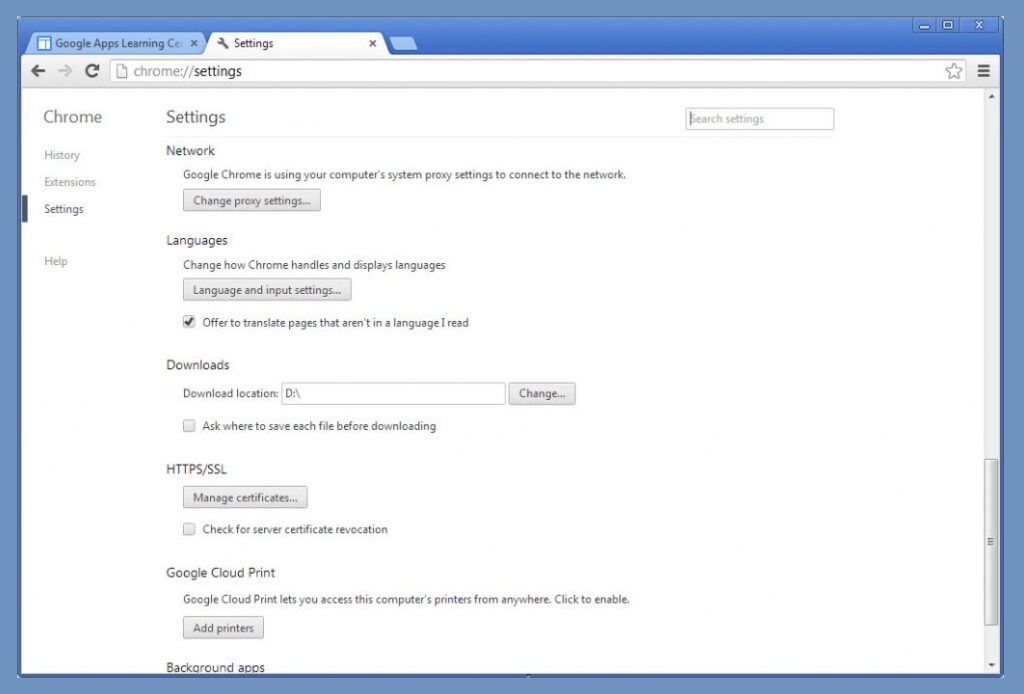Enable Ask where to save each file
The image size is (1024, 694).
189,426
